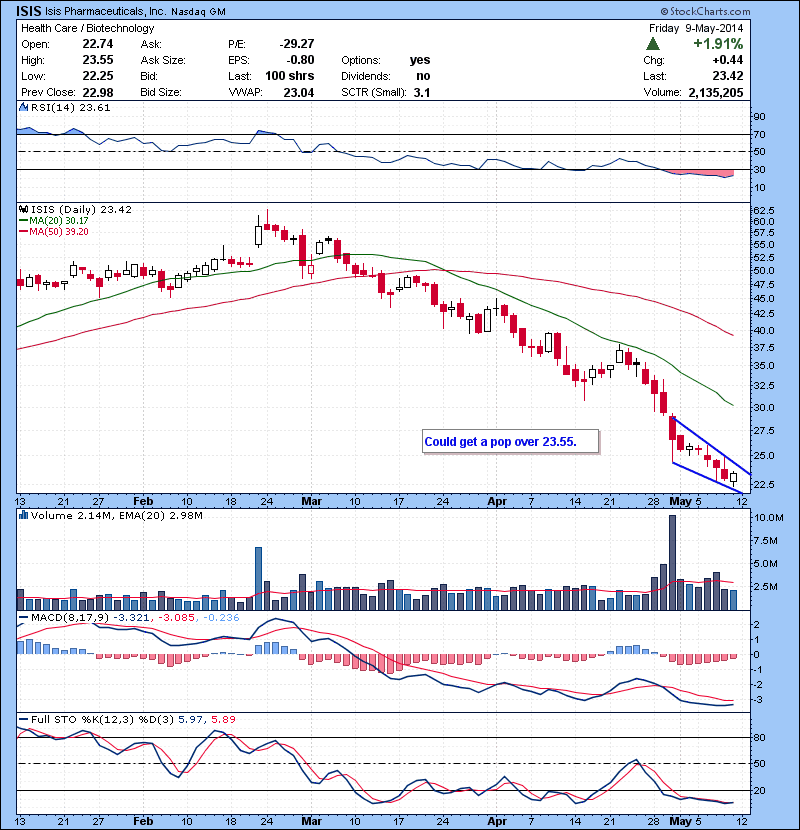Click the SCTR (Small) value 3.1
800x830 pixels.
[x=421, y=93]
